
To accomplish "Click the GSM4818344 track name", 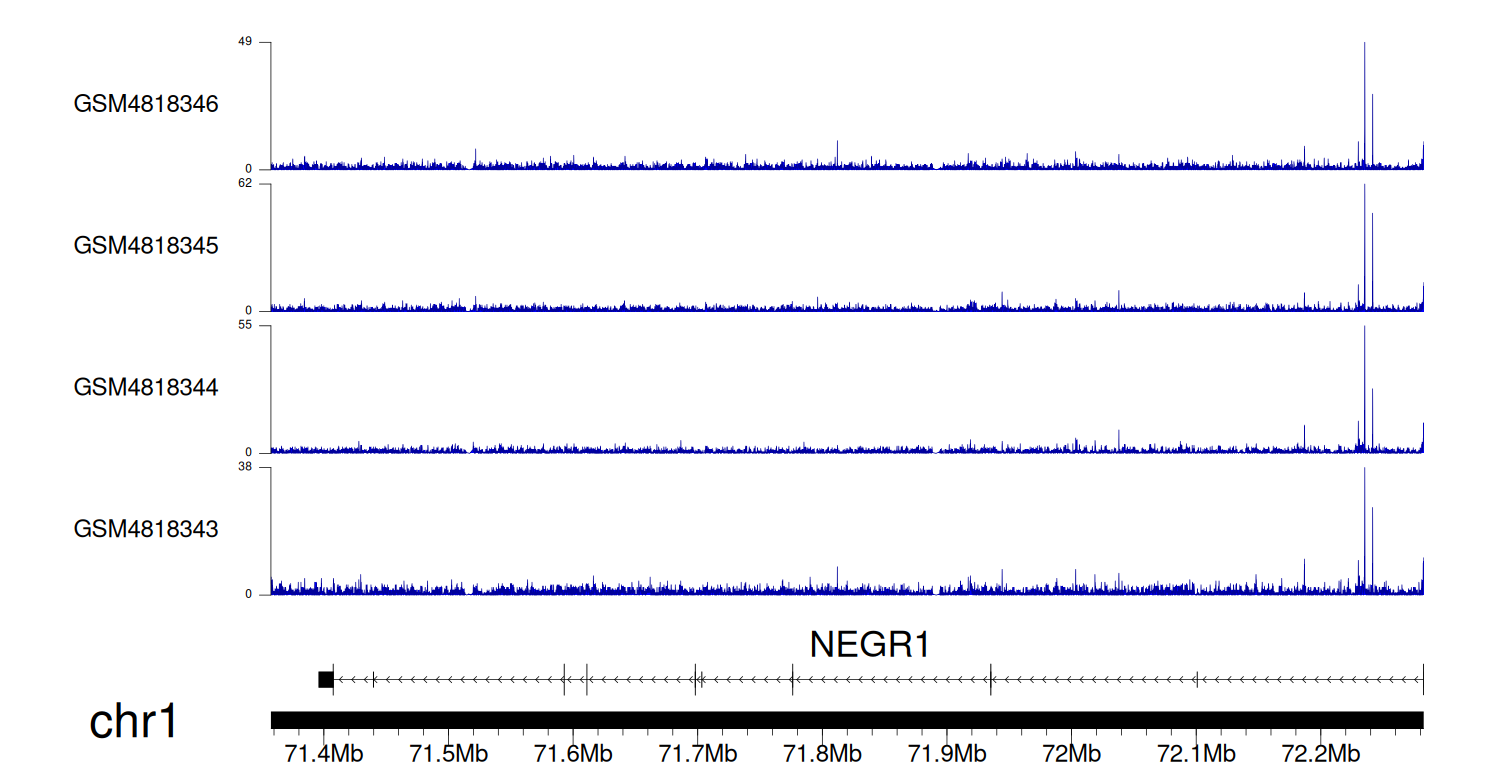I will [x=146, y=387].
